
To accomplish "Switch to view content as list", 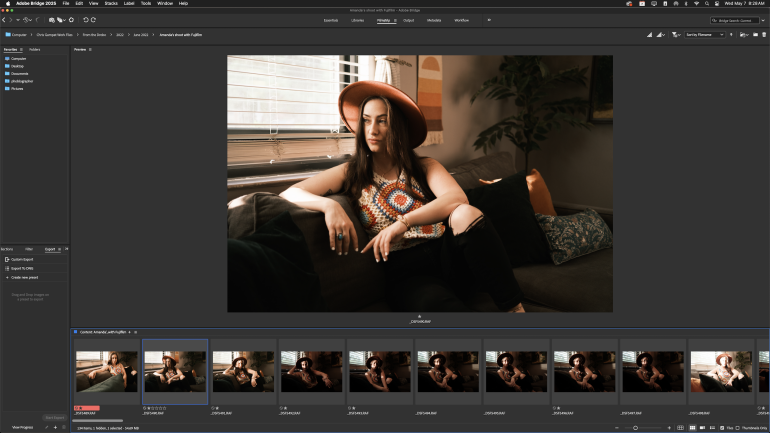I will [x=712, y=428].
